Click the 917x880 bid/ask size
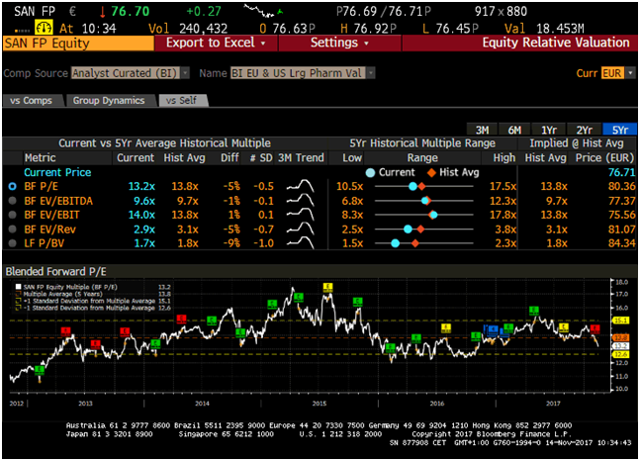This screenshot has height=461, width=640. [x=500, y=11]
